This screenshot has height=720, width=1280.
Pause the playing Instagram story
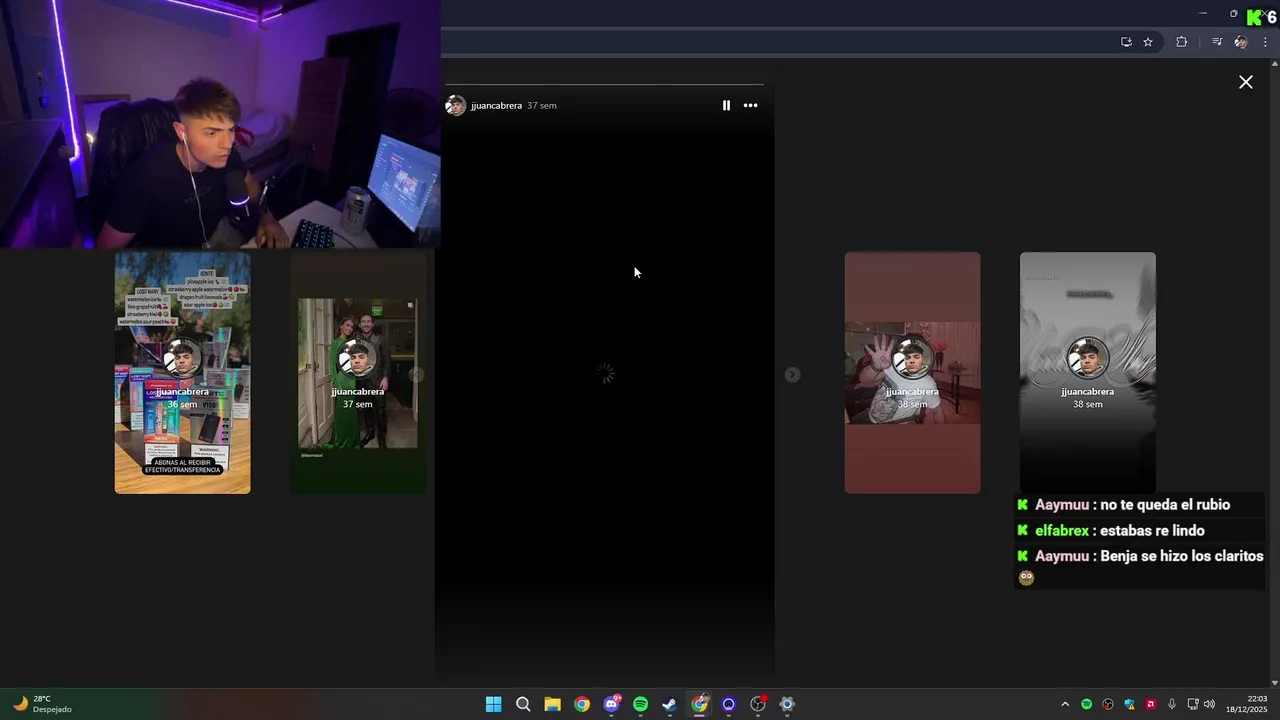pos(726,105)
